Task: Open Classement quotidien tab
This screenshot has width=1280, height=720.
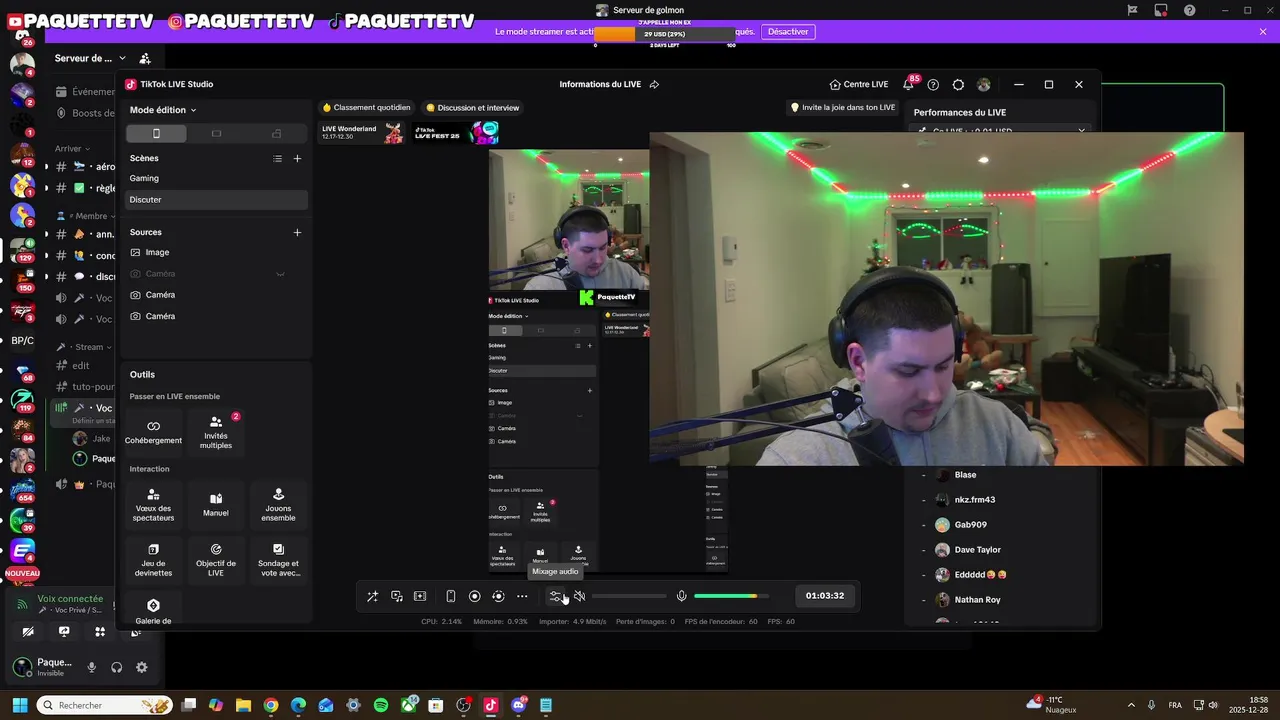Action: (366, 108)
